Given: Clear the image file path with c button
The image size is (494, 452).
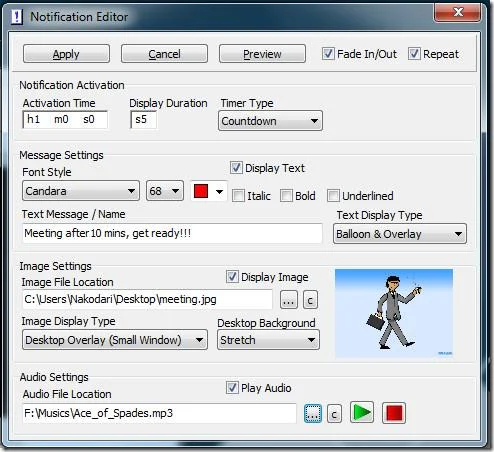Looking at the screenshot, I should pos(310,300).
